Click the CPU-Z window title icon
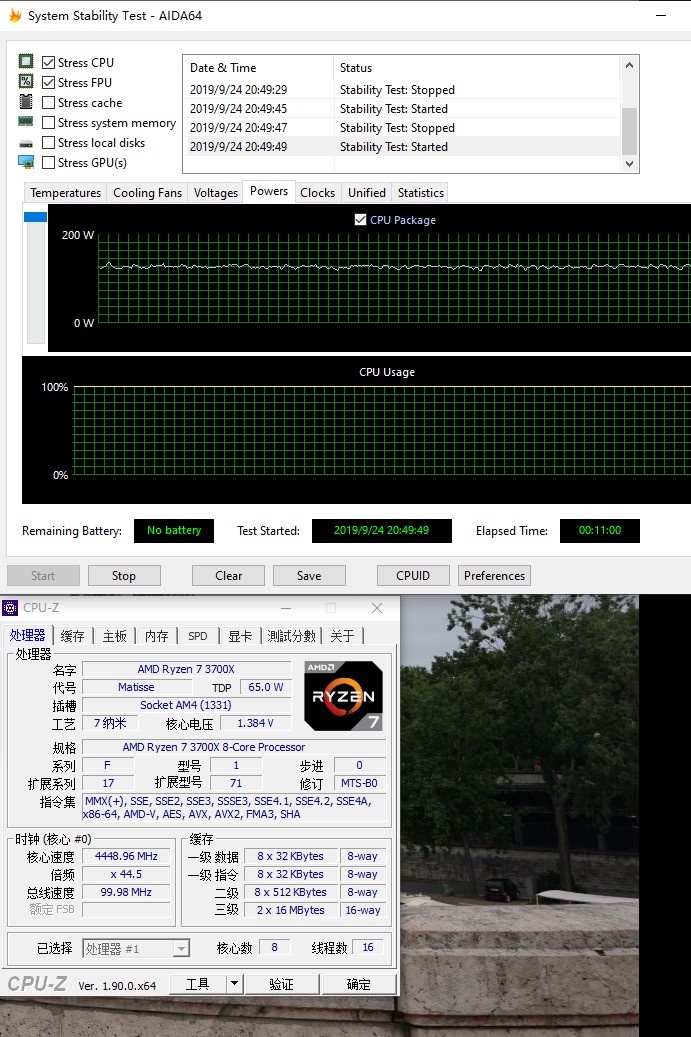The width and height of the screenshot is (691, 1037). [x=10, y=608]
